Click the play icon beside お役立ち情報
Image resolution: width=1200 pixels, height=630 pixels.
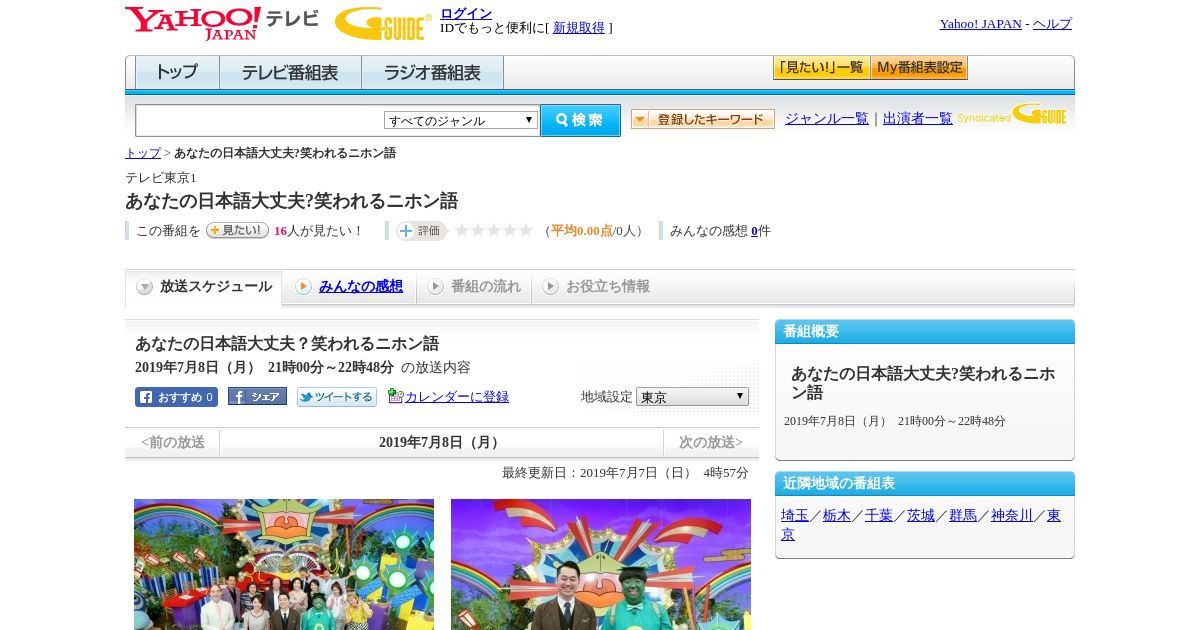(x=550, y=287)
